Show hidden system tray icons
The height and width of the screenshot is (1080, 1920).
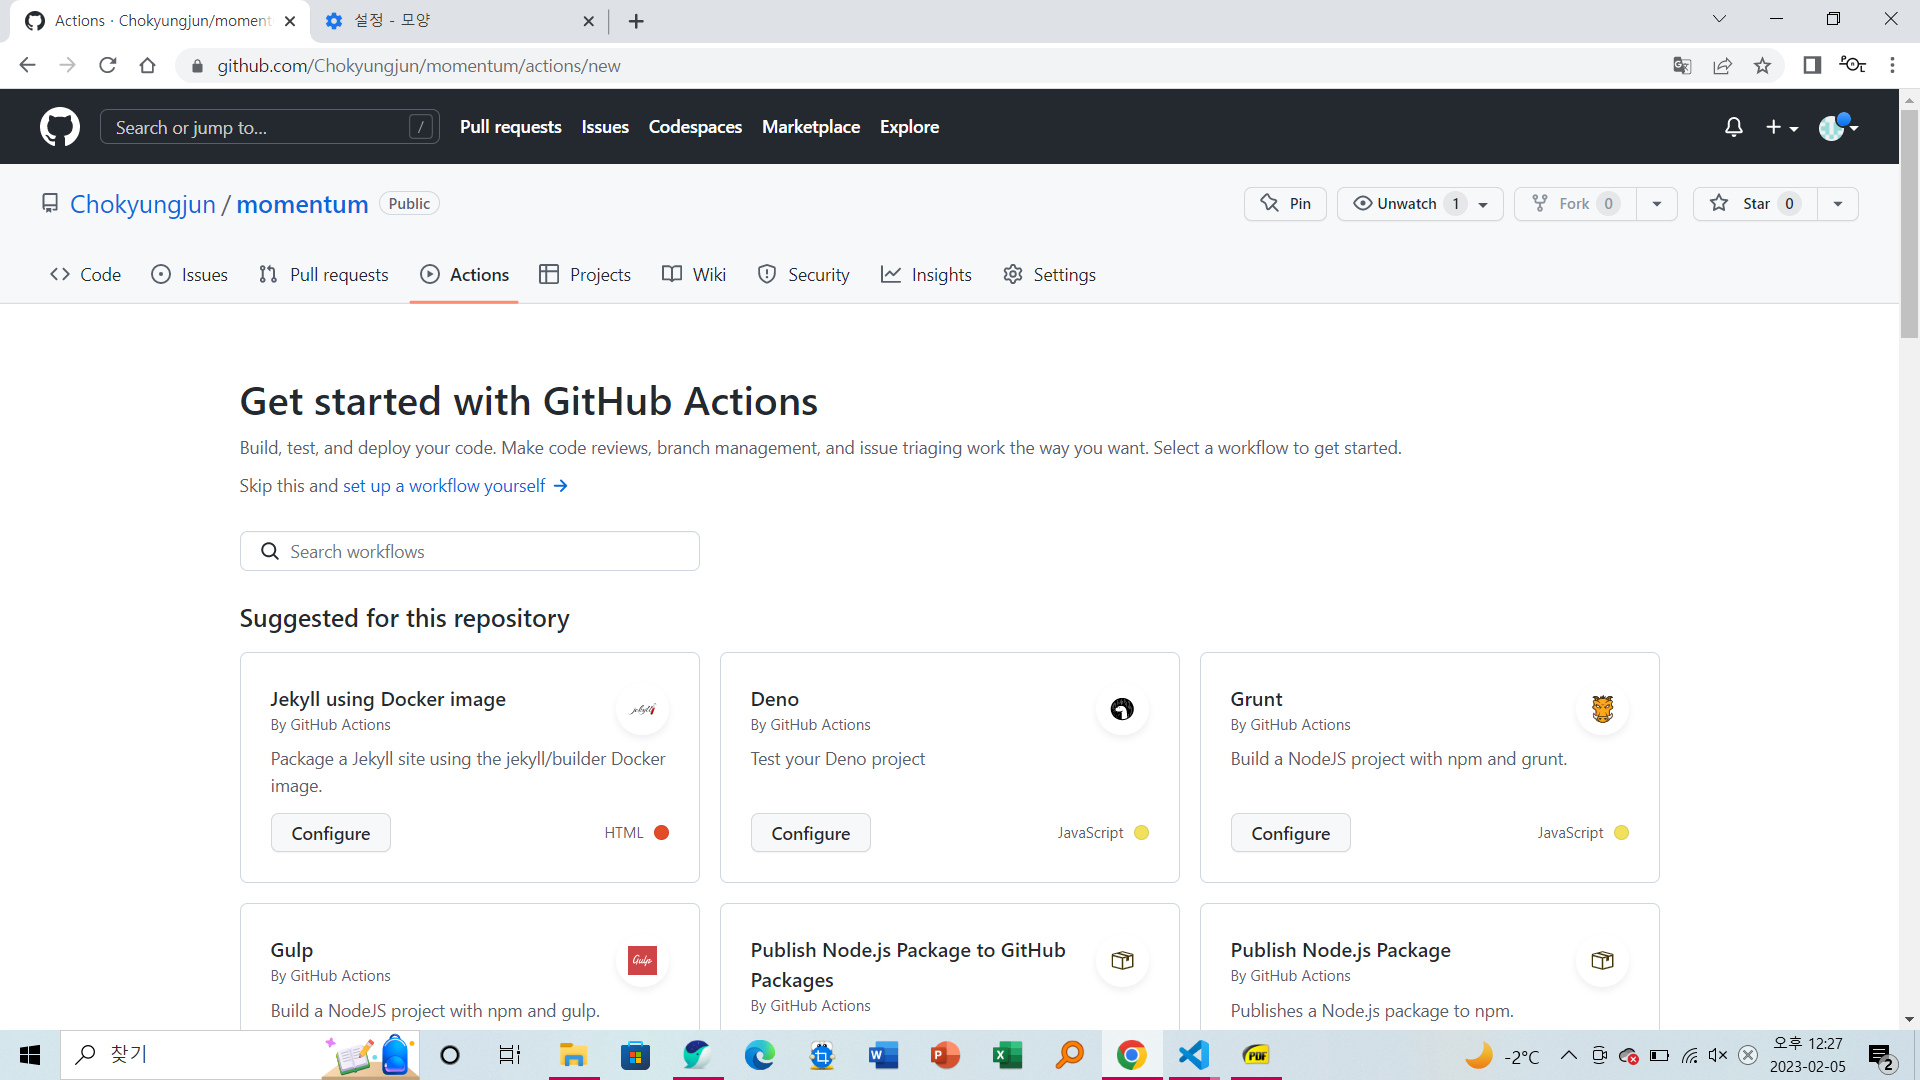(1568, 1055)
